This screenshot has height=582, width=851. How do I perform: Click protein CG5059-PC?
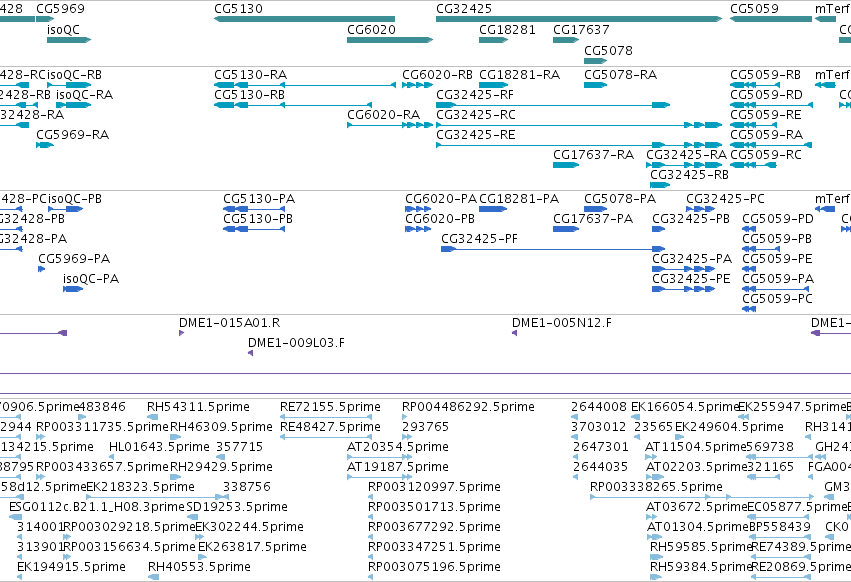749,309
